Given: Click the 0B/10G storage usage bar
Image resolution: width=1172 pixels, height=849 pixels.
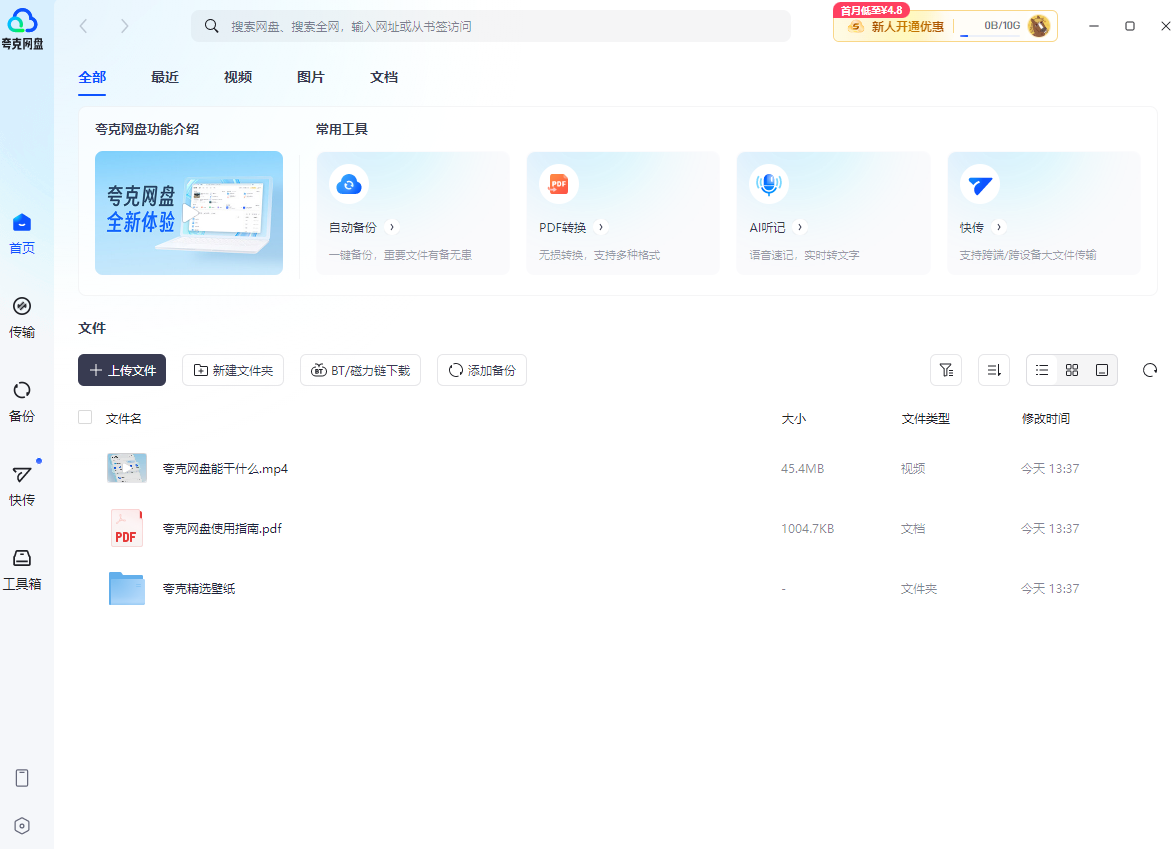Looking at the screenshot, I should pyautogui.click(x=989, y=27).
